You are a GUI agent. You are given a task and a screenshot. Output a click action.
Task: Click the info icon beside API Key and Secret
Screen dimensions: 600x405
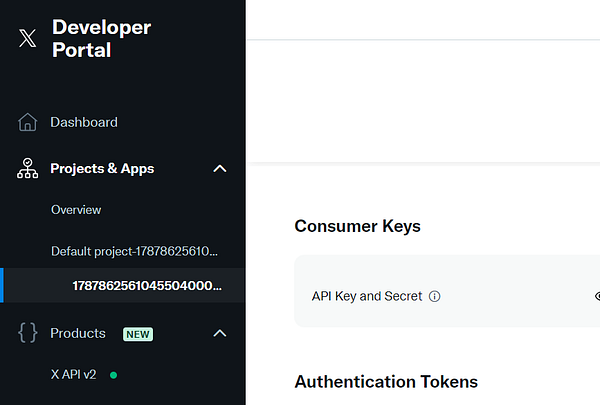(435, 296)
